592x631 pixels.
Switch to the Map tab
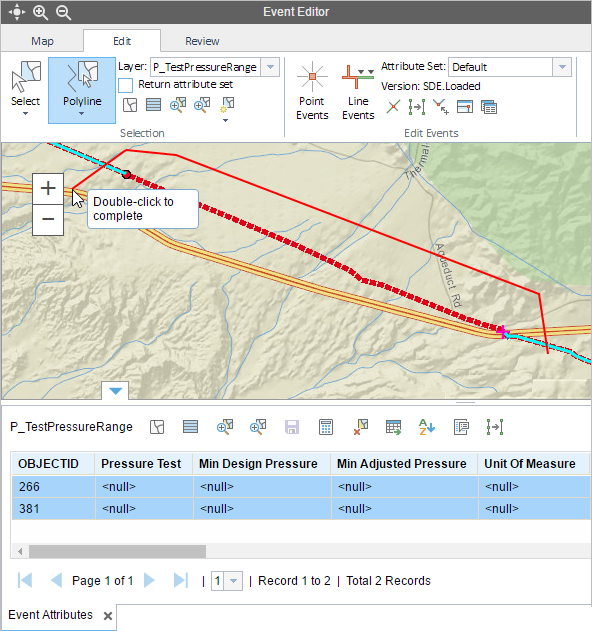click(x=42, y=41)
